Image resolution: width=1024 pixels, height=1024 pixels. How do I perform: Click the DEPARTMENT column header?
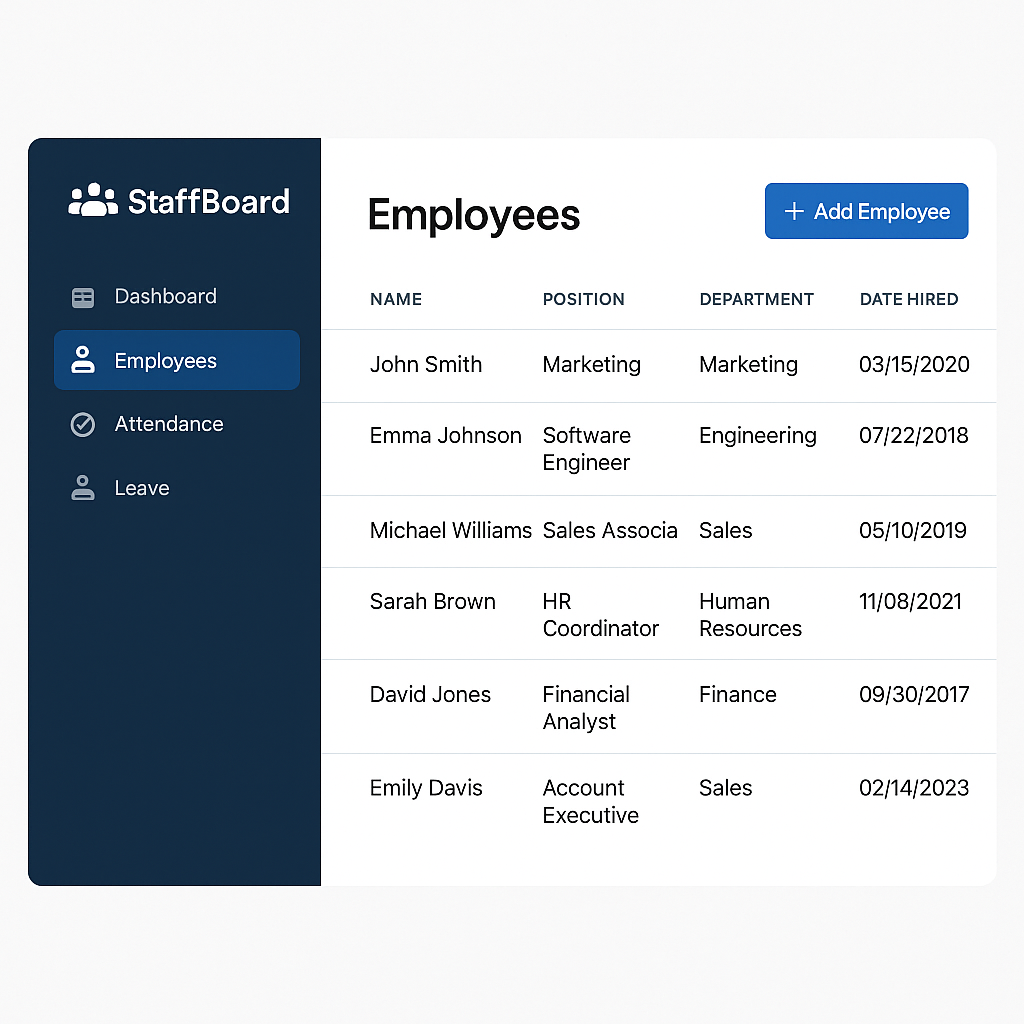pyautogui.click(x=756, y=299)
